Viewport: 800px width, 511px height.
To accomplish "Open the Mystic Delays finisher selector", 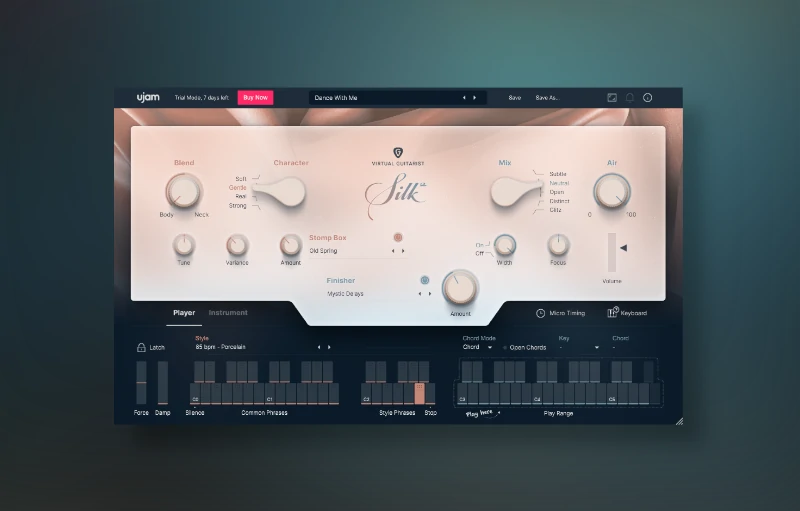I will click(345, 294).
